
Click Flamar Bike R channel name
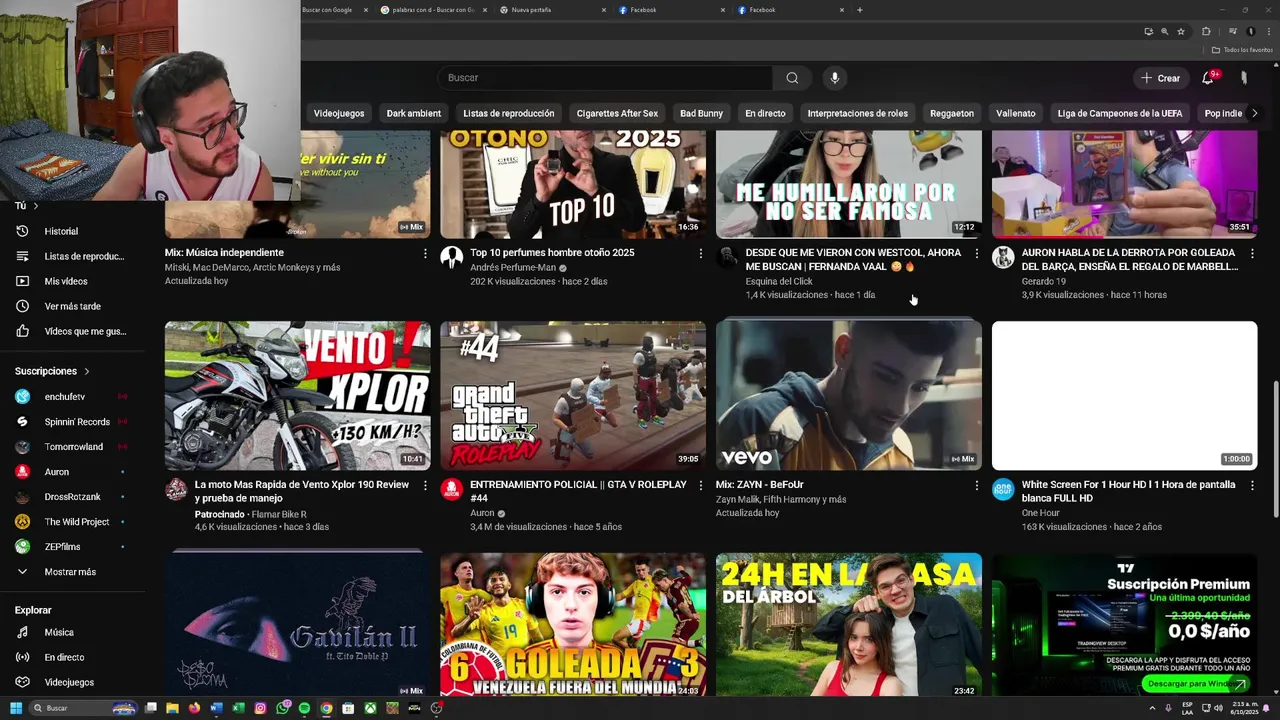[279, 514]
